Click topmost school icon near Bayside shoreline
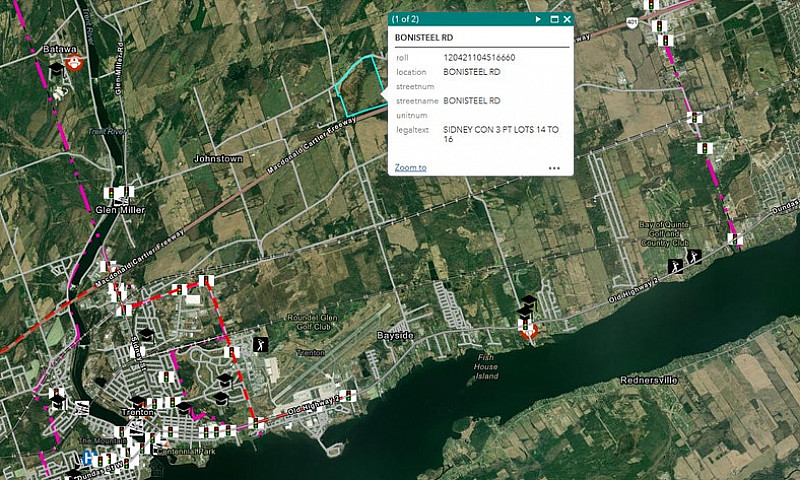Image resolution: width=800 pixels, height=480 pixels. point(529,301)
